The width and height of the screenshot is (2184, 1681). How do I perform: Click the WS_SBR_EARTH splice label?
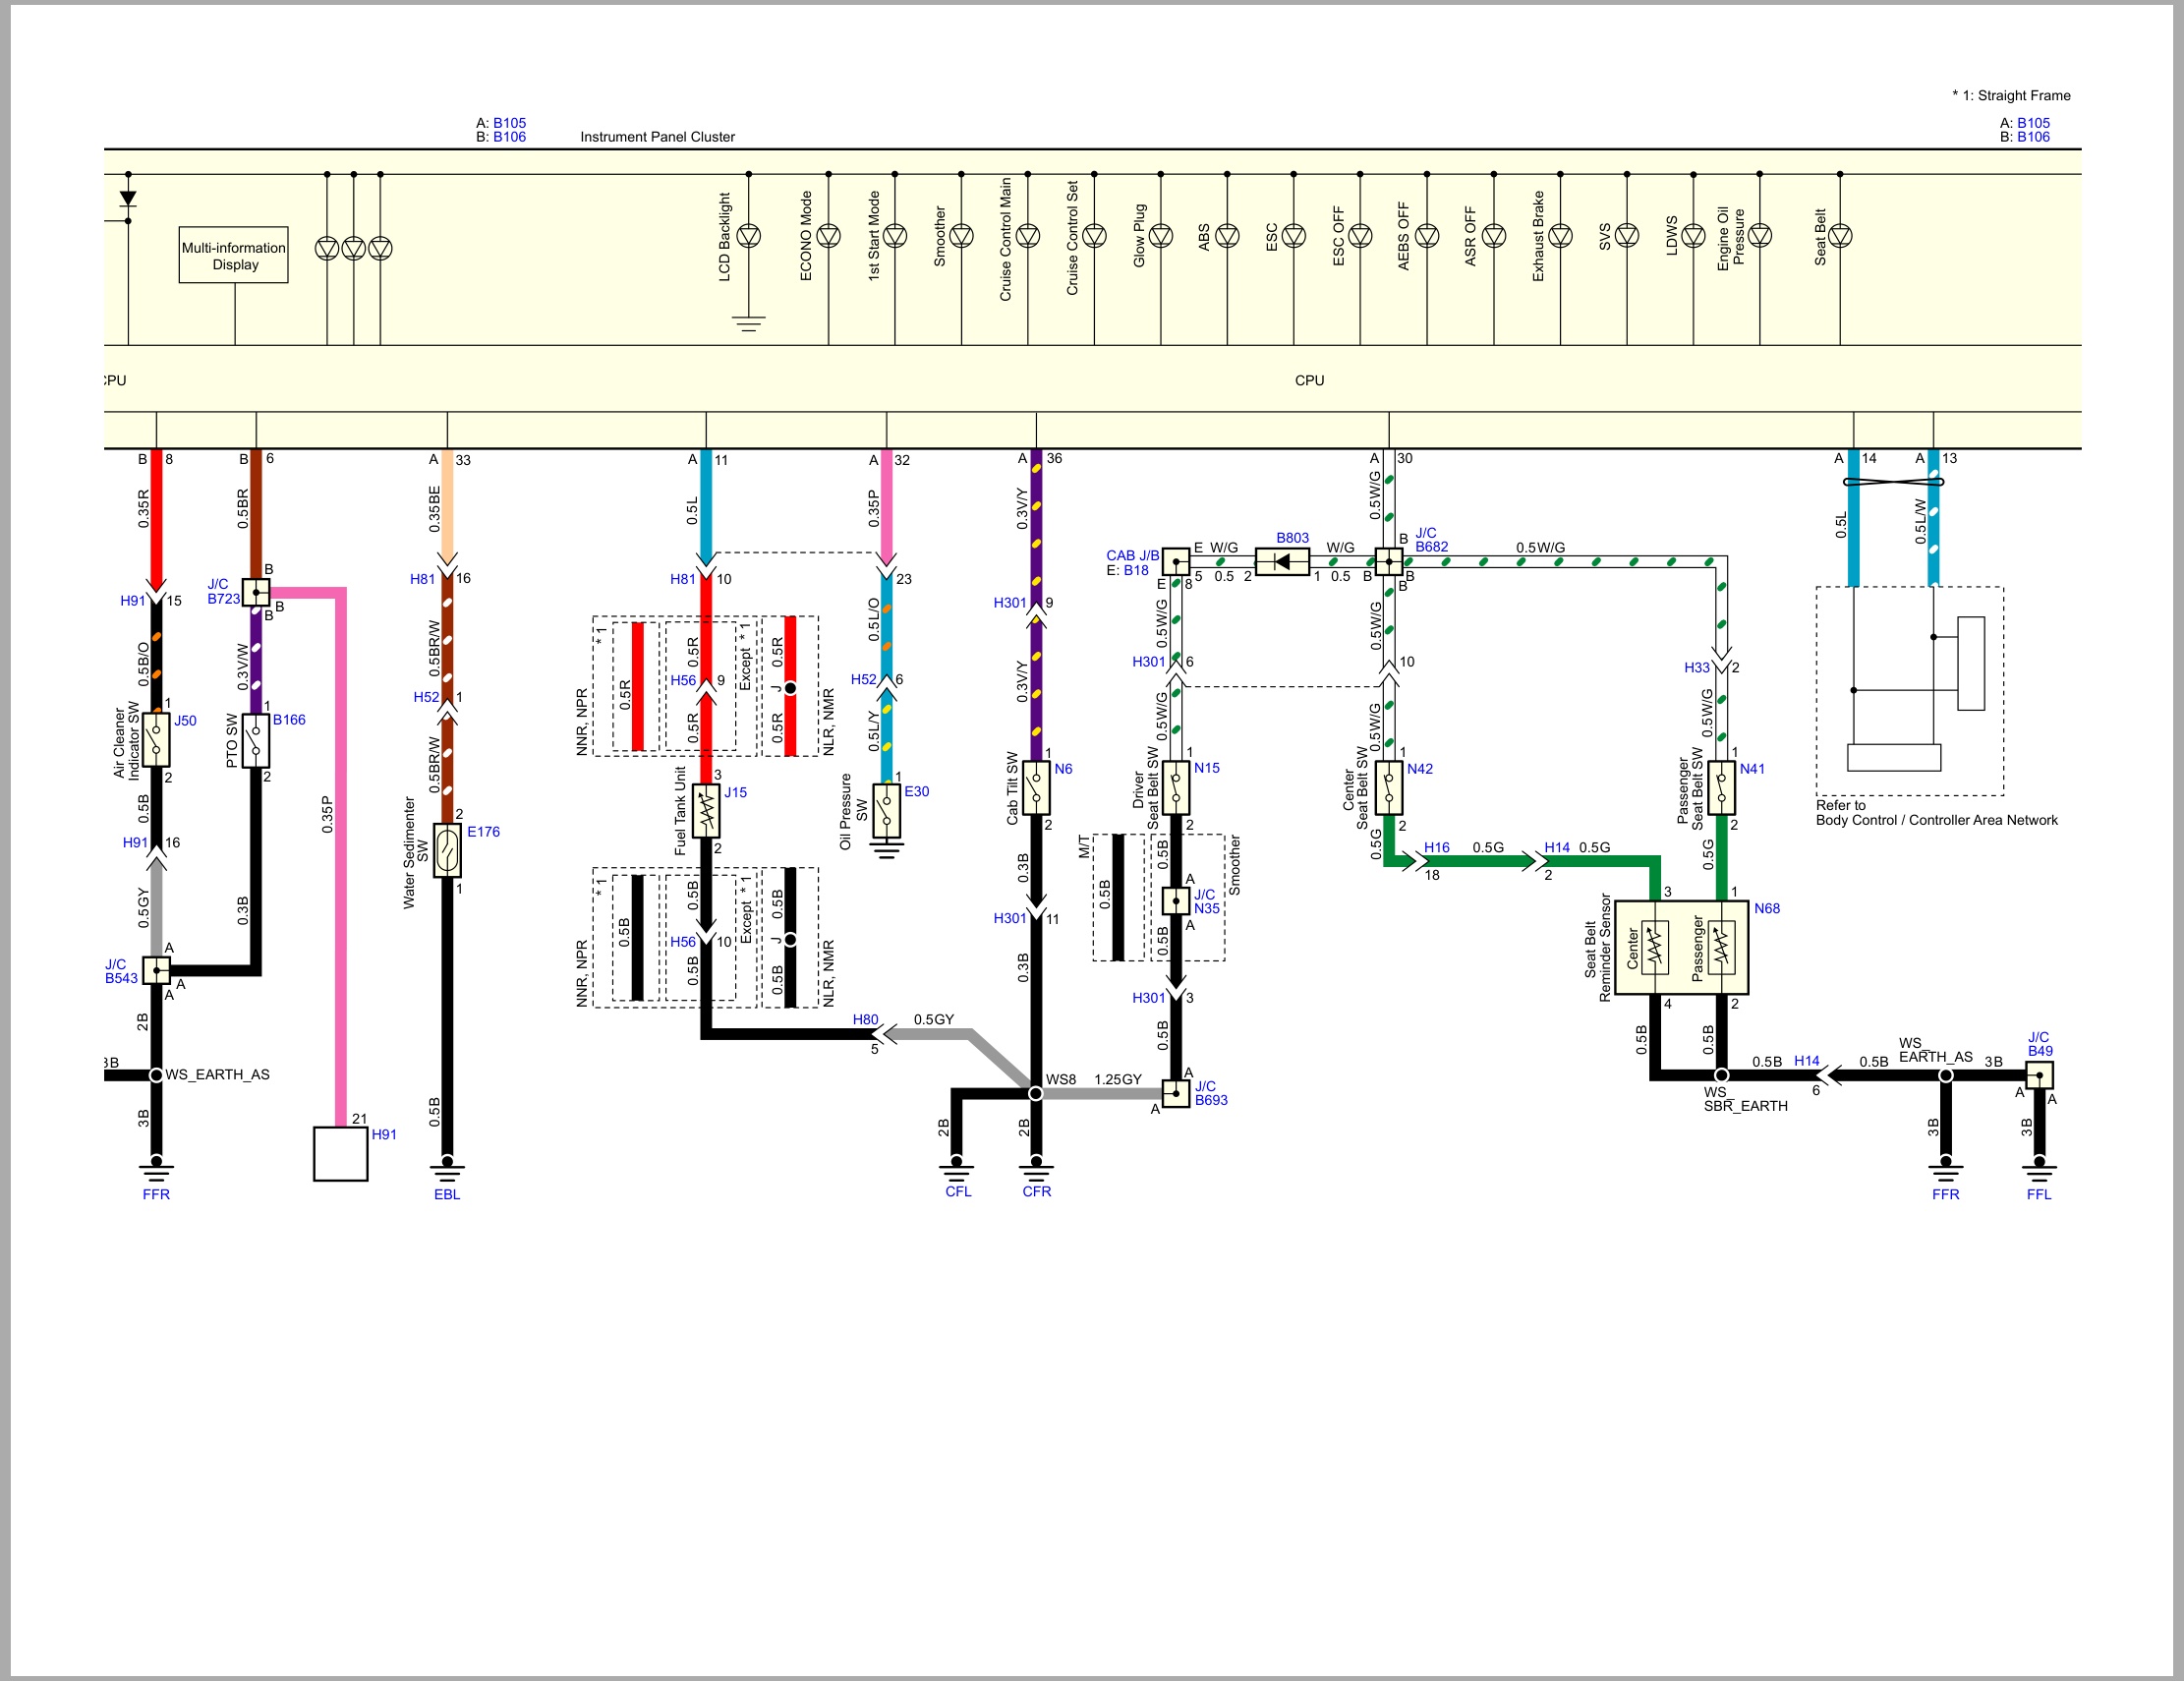click(1745, 1099)
